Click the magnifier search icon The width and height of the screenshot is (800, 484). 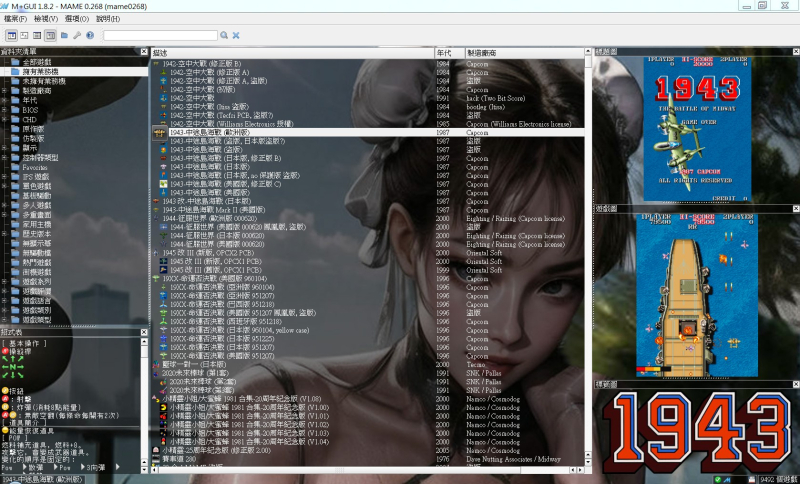coord(224,35)
